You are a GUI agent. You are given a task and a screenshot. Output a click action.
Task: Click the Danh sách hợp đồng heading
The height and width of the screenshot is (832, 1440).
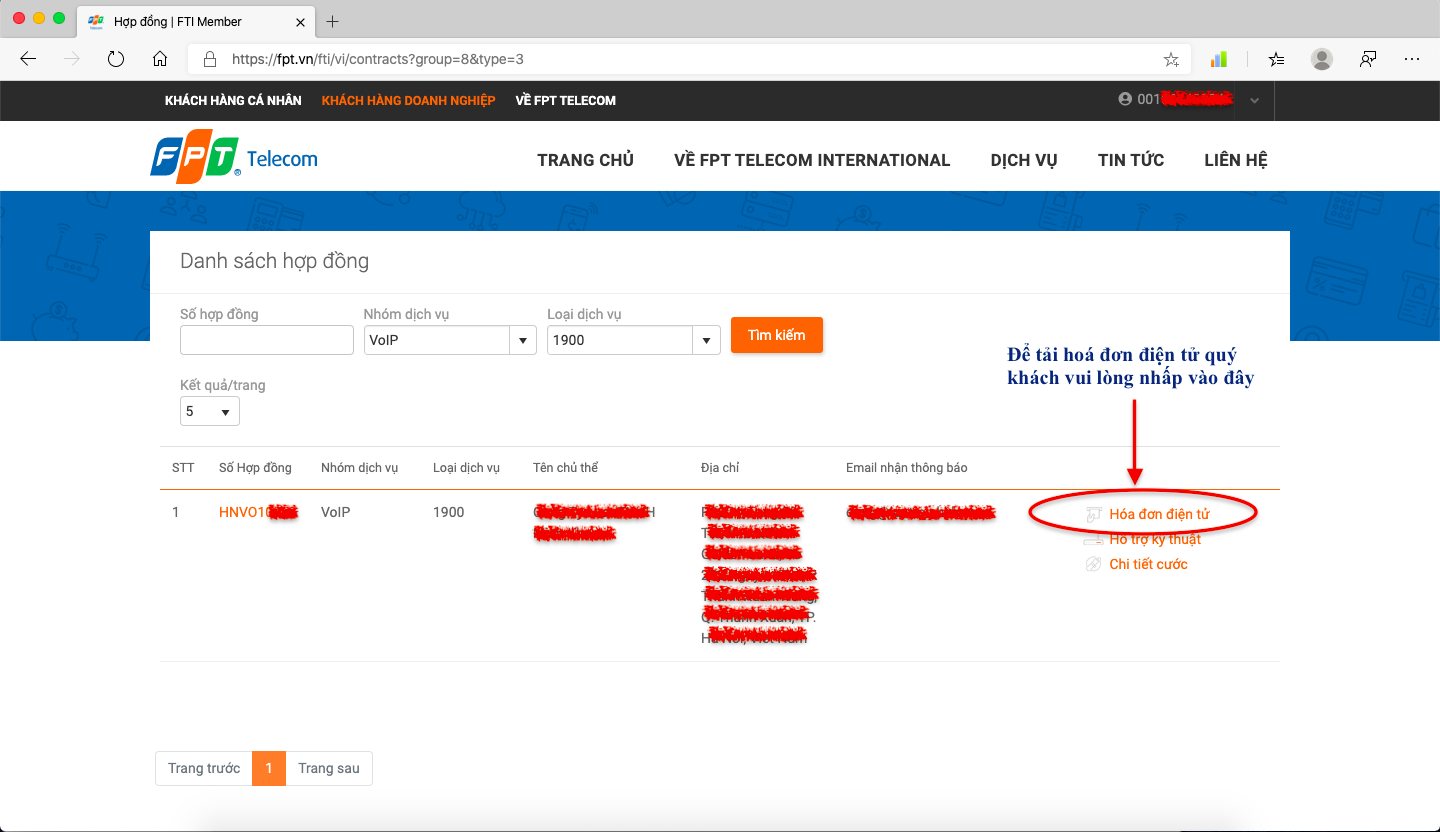coord(274,261)
